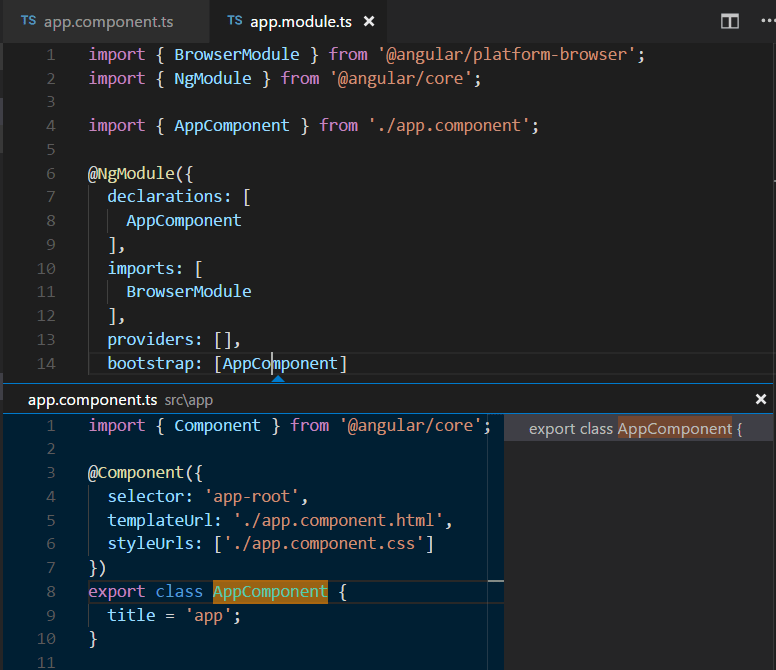Switch to the app.component.ts tab
776x670 pixels.
click(x=108, y=21)
